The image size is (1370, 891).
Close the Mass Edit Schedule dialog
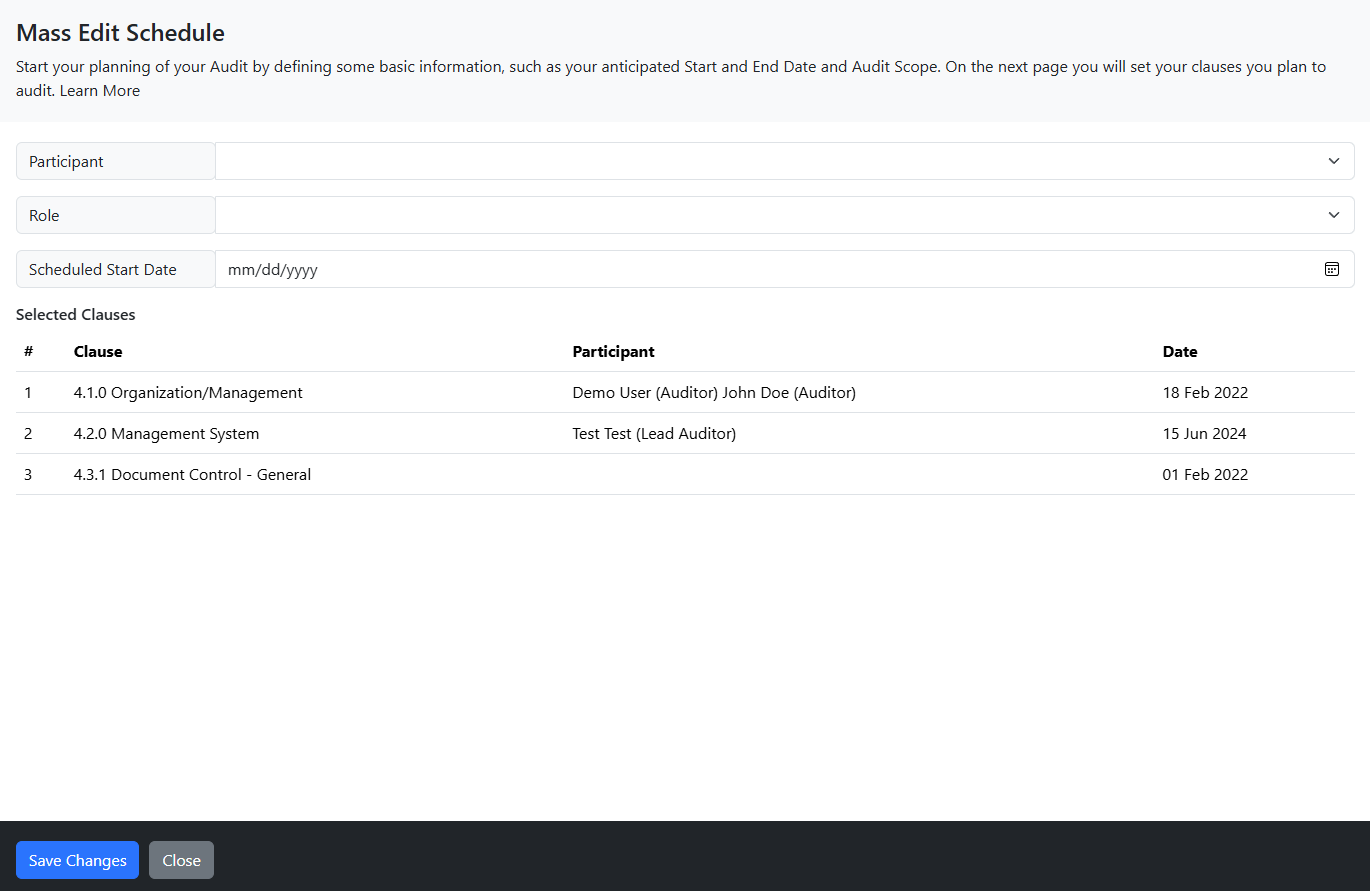pyautogui.click(x=181, y=860)
